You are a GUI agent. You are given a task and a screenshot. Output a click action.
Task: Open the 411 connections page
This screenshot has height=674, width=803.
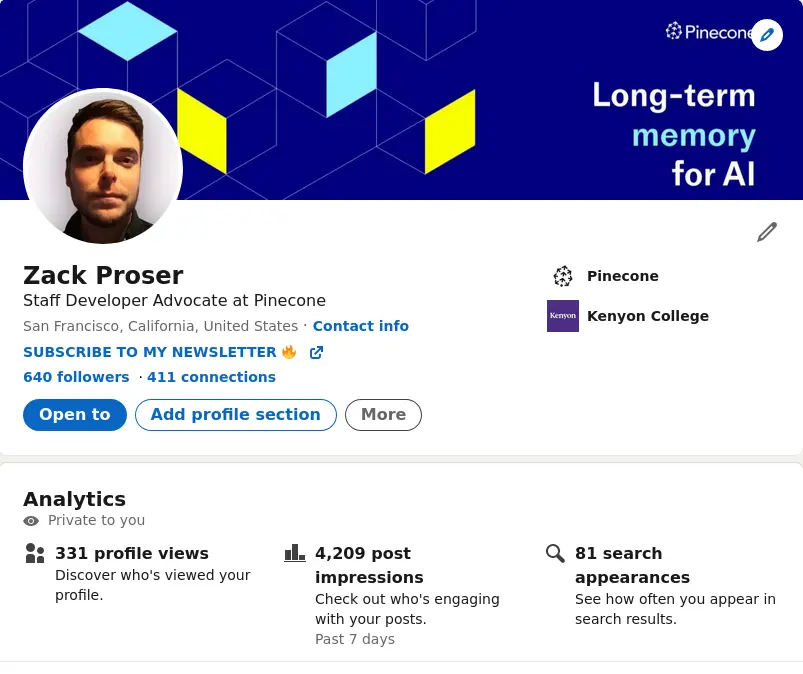211,377
